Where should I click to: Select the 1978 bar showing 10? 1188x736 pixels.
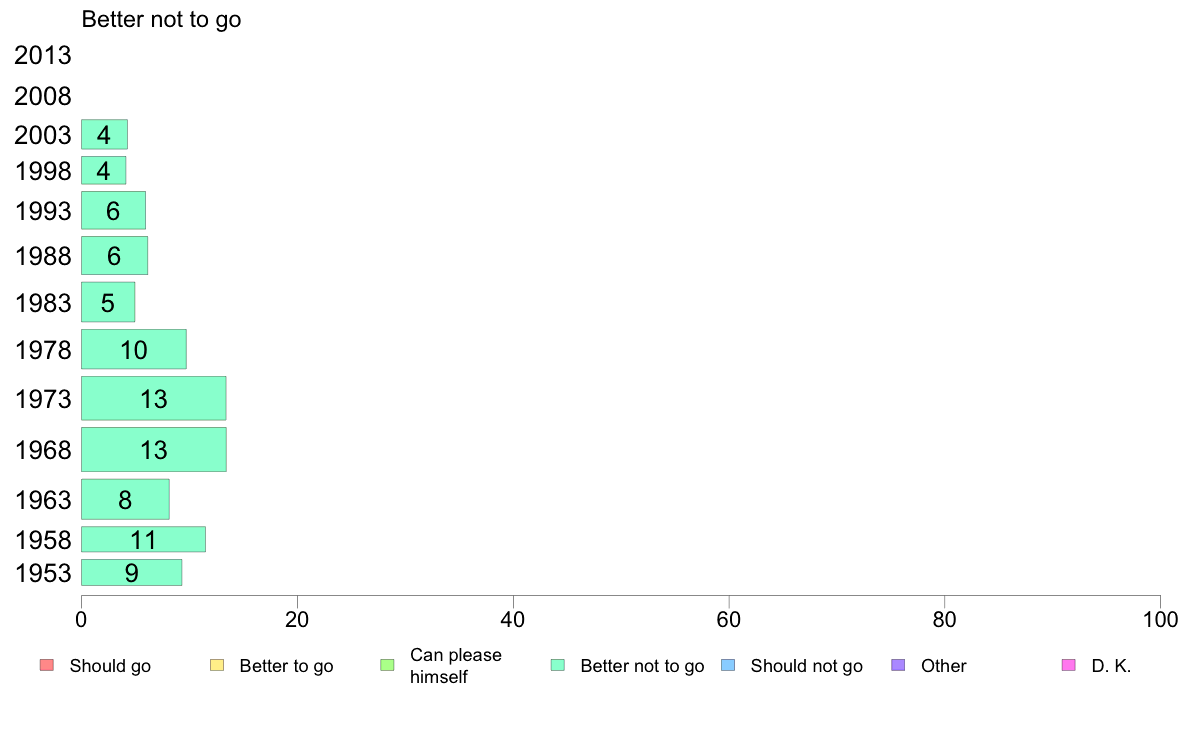point(134,349)
